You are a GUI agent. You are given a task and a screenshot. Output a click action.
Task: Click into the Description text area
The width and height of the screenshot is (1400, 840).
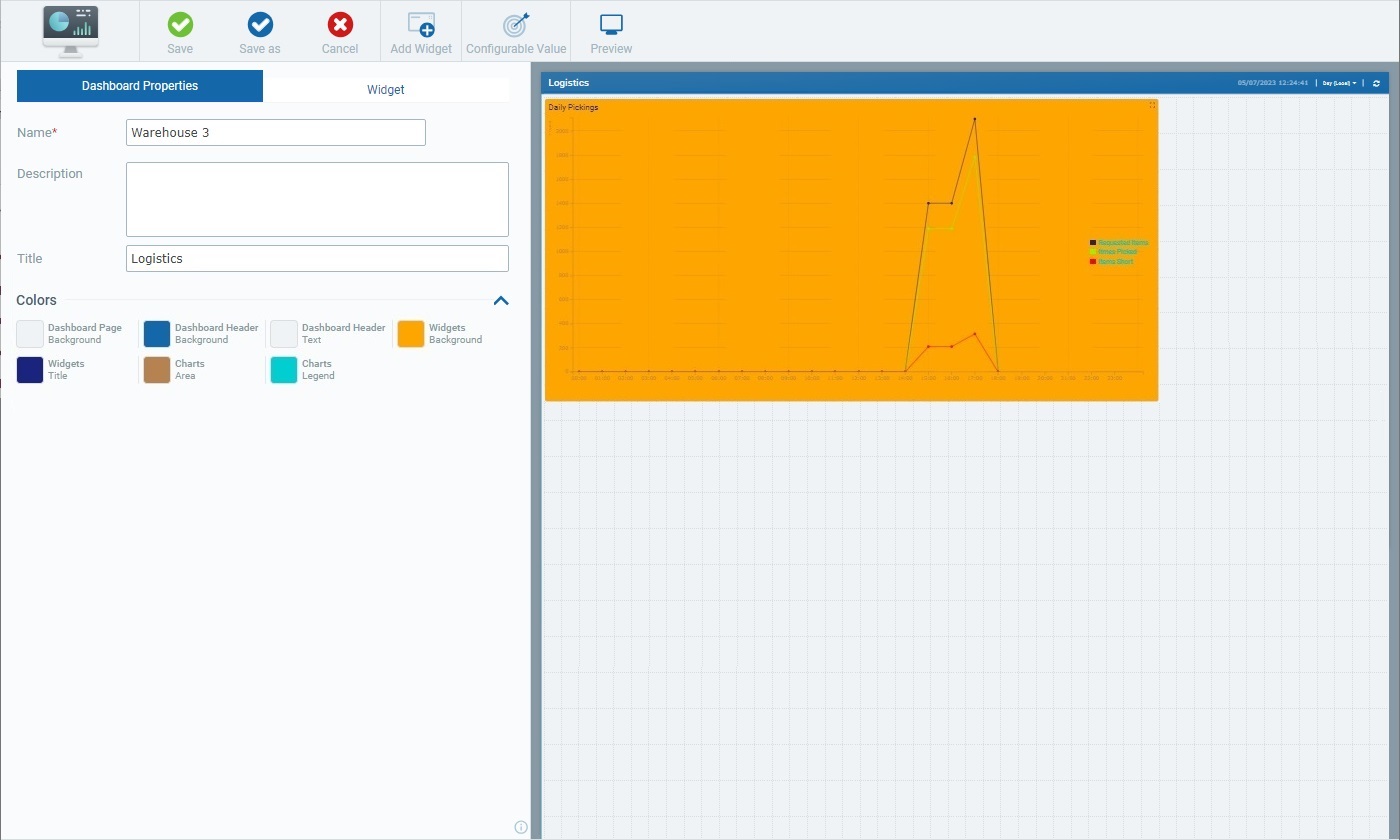click(317, 199)
